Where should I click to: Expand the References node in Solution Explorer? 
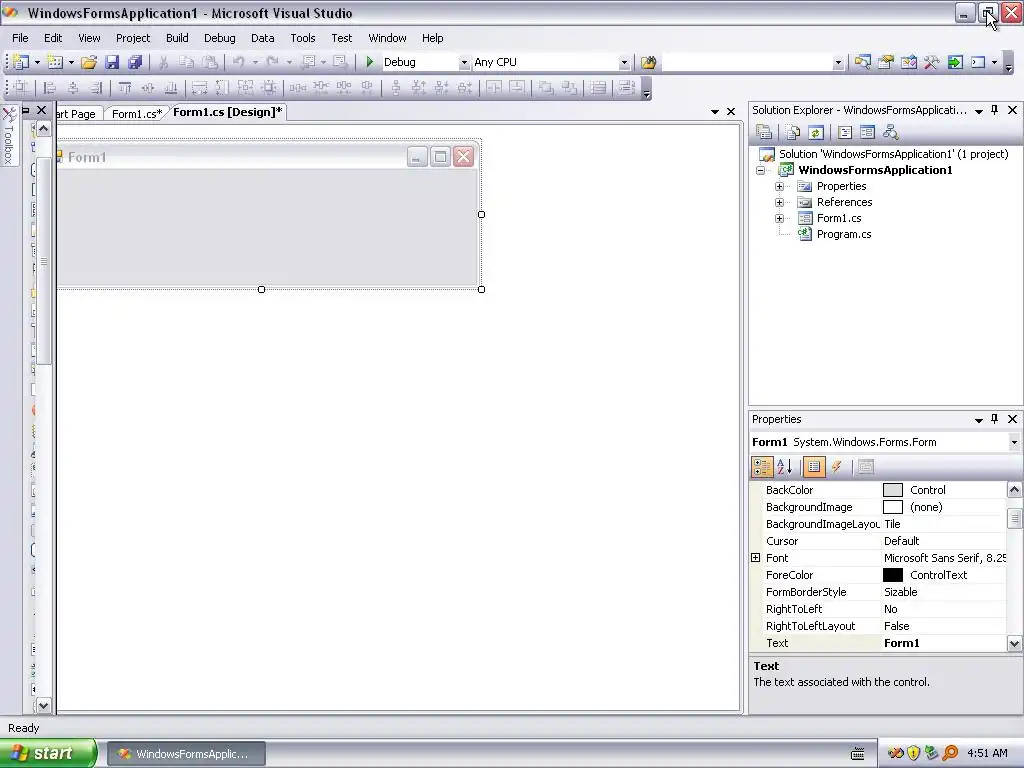click(779, 202)
